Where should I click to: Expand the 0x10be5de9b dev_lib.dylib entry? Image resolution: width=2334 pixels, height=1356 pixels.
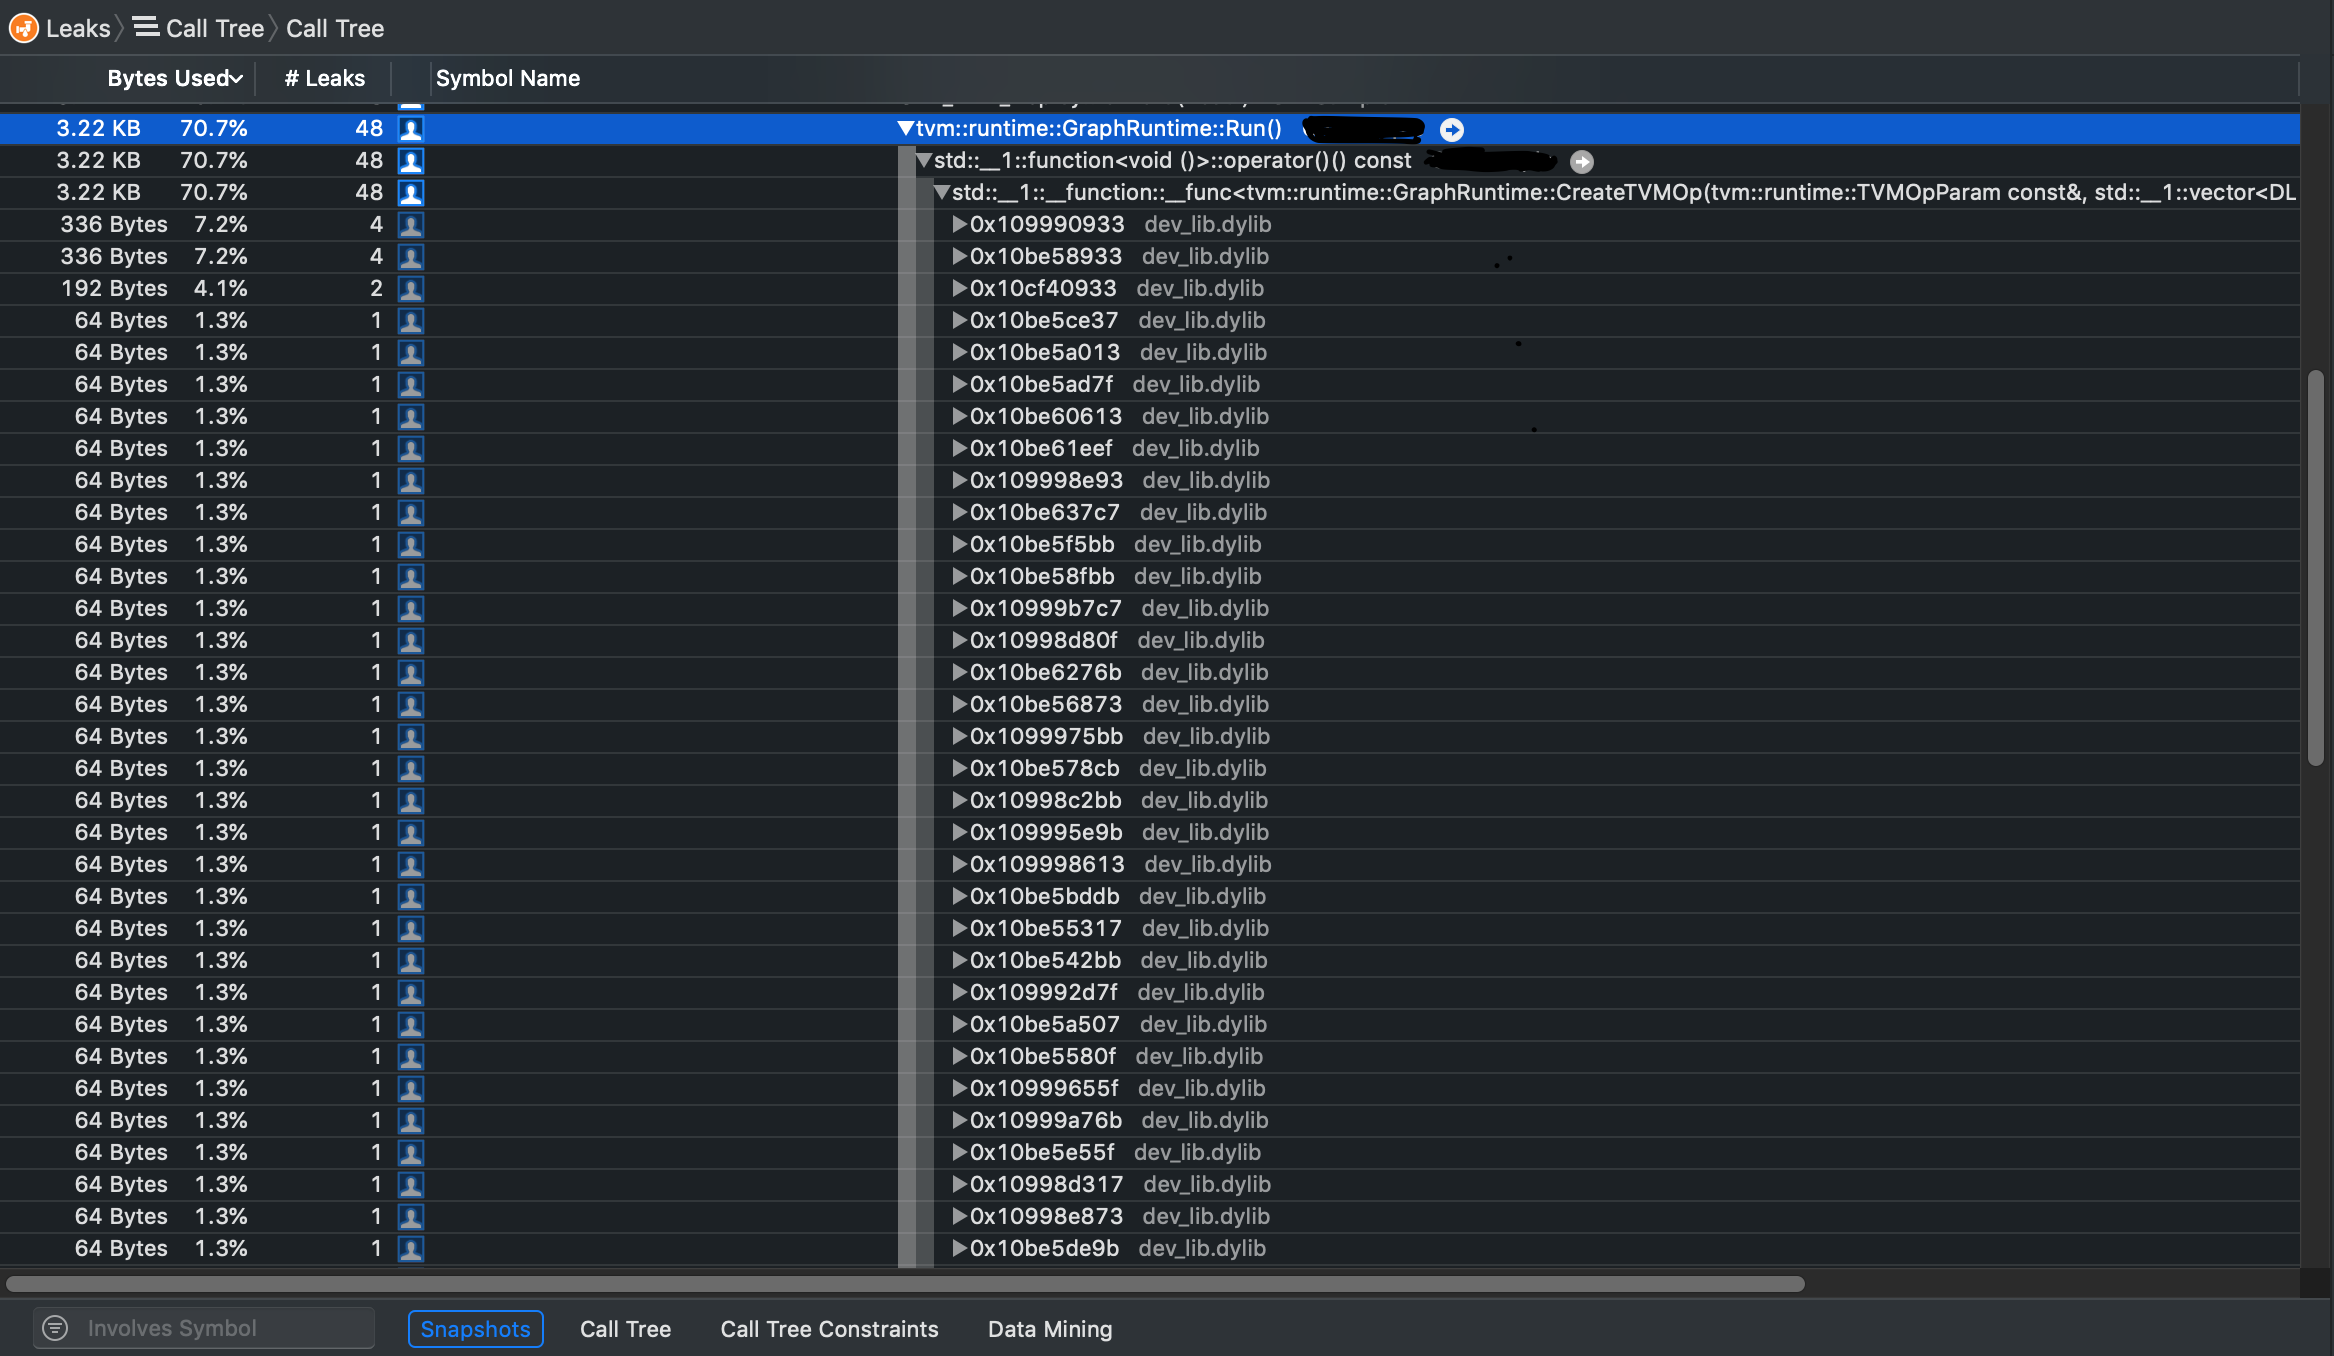959,1248
